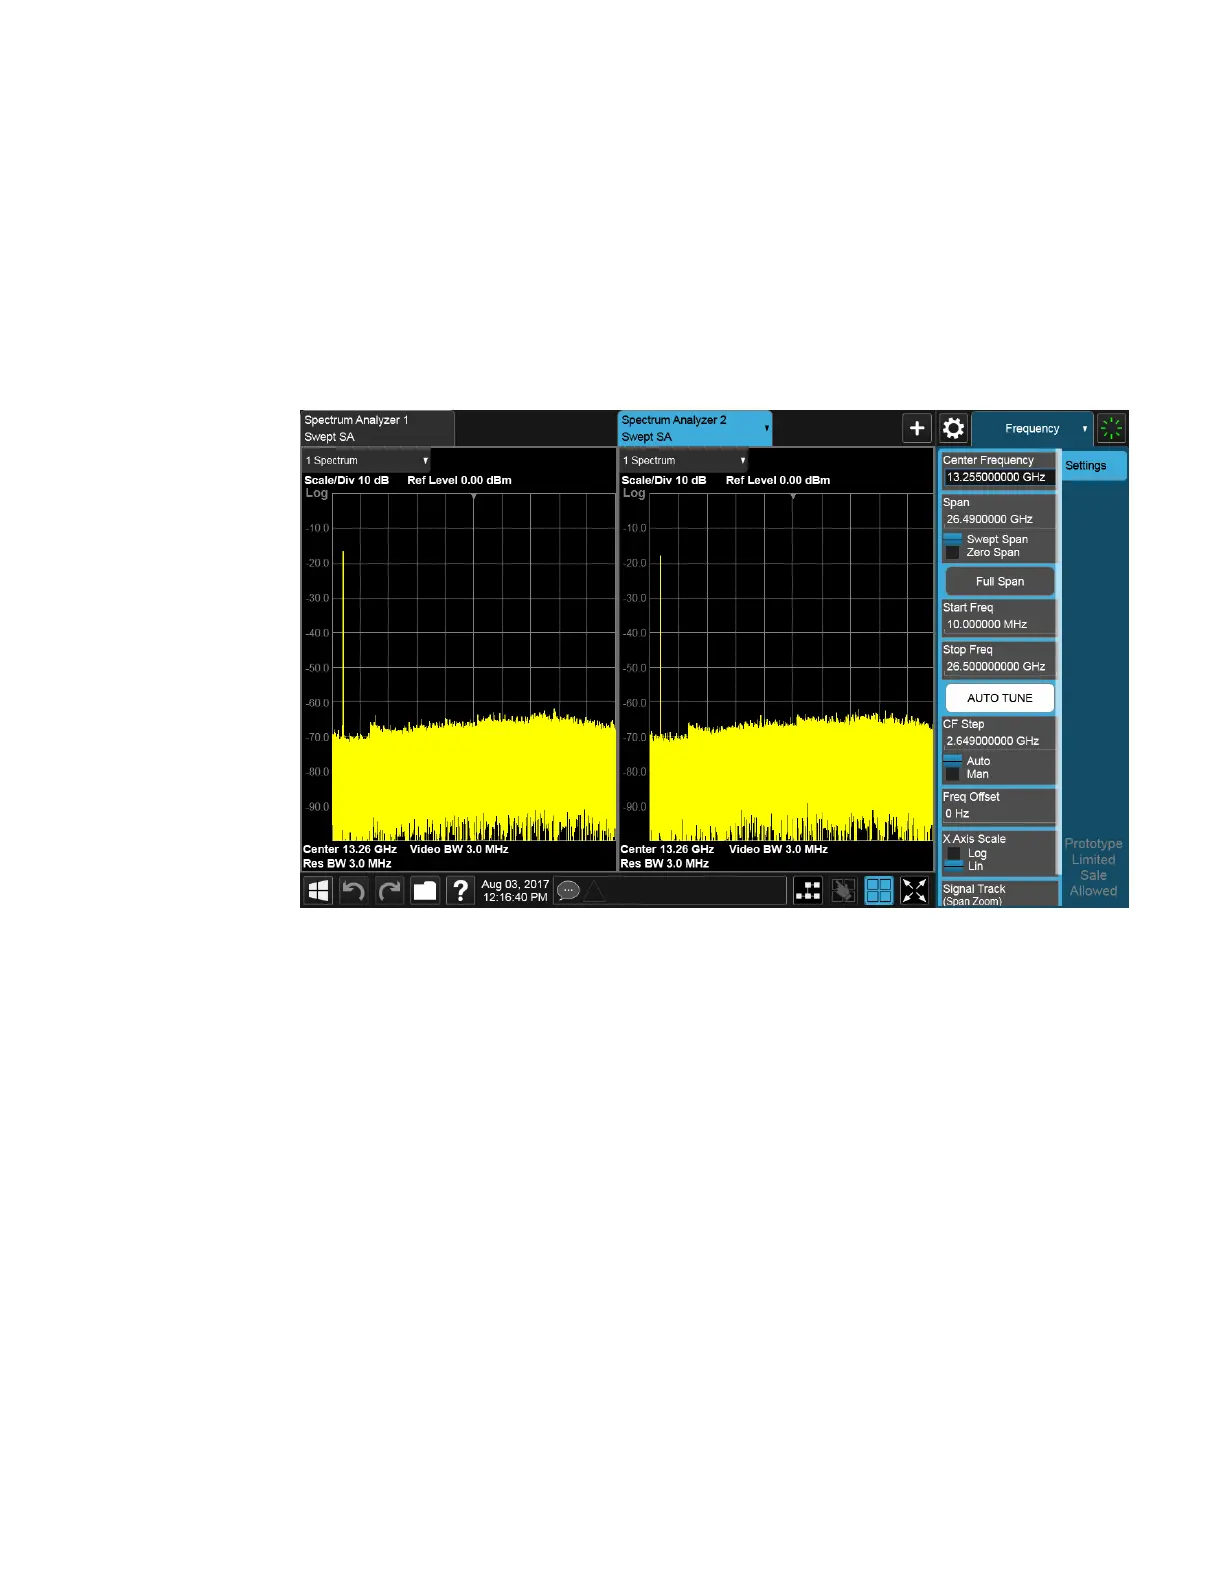The width and height of the screenshot is (1224, 1584).
Task: Open the help question mark icon
Action: click(460, 890)
